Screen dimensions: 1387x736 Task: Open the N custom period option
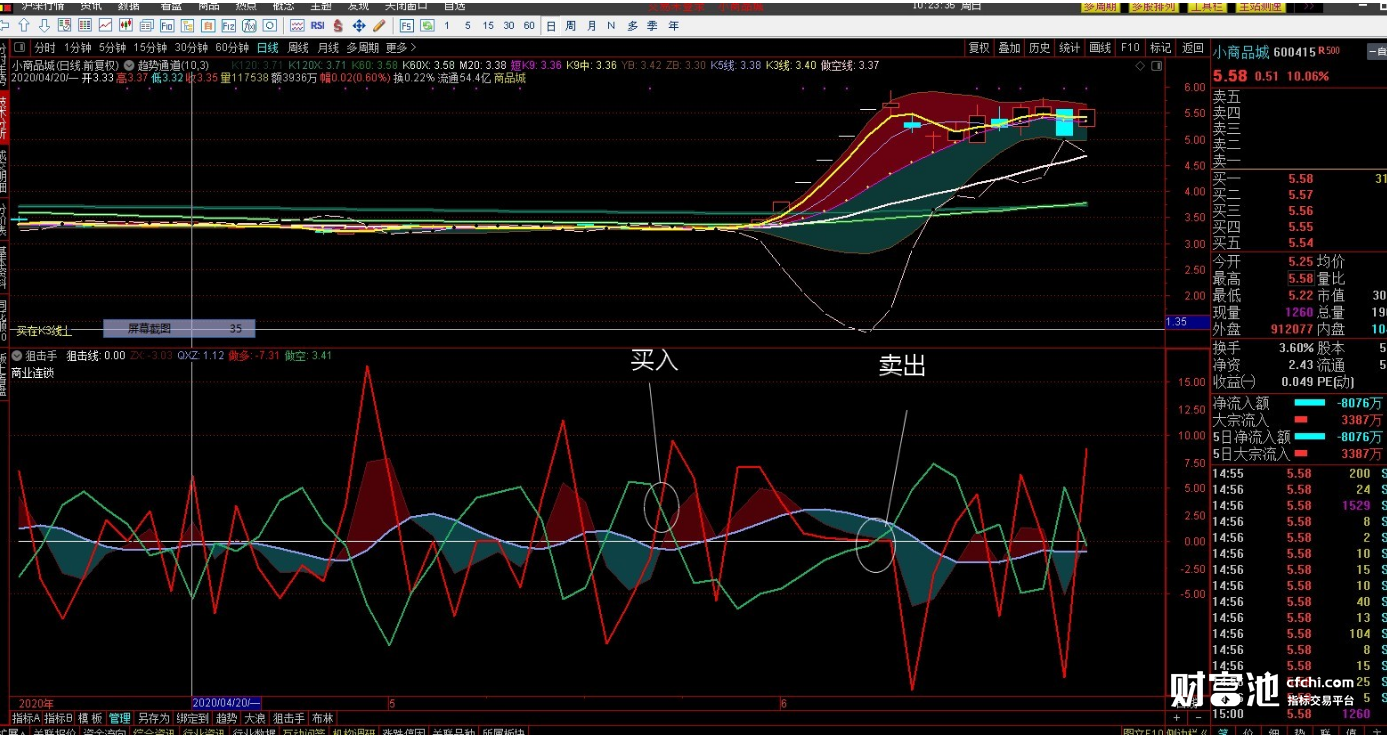tap(611, 25)
